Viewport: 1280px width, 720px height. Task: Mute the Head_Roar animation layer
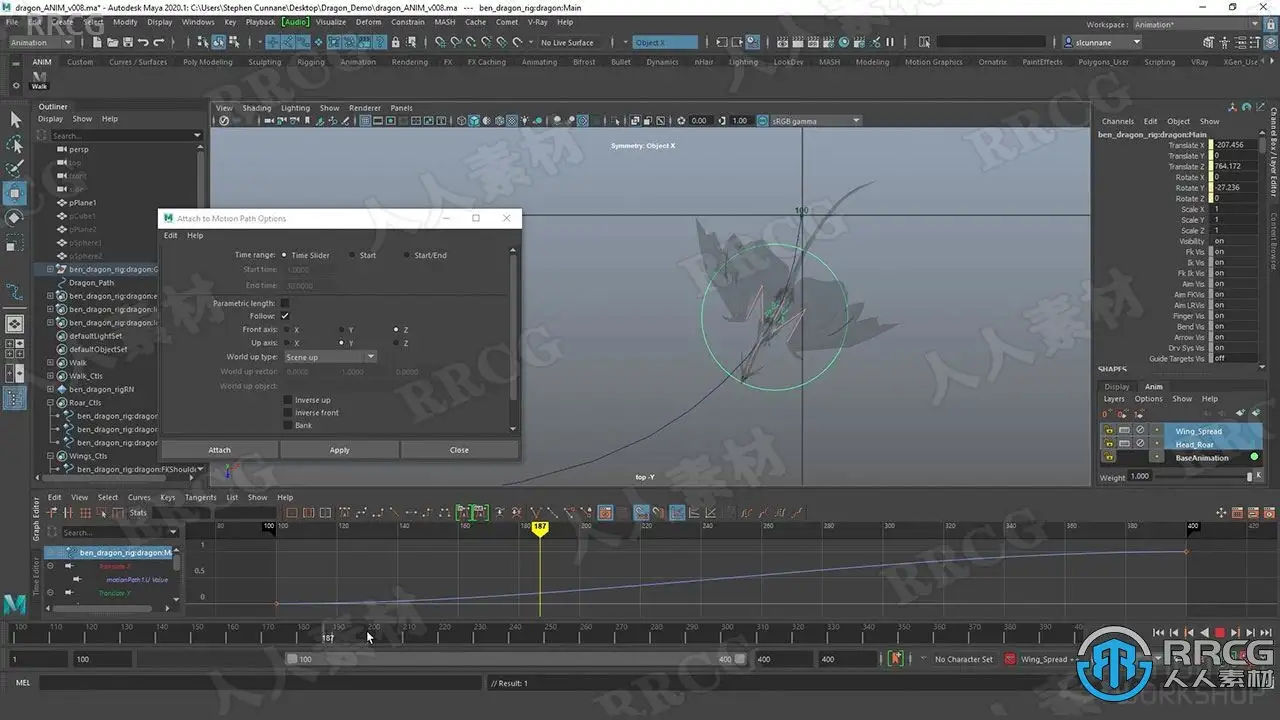[x=1140, y=444]
